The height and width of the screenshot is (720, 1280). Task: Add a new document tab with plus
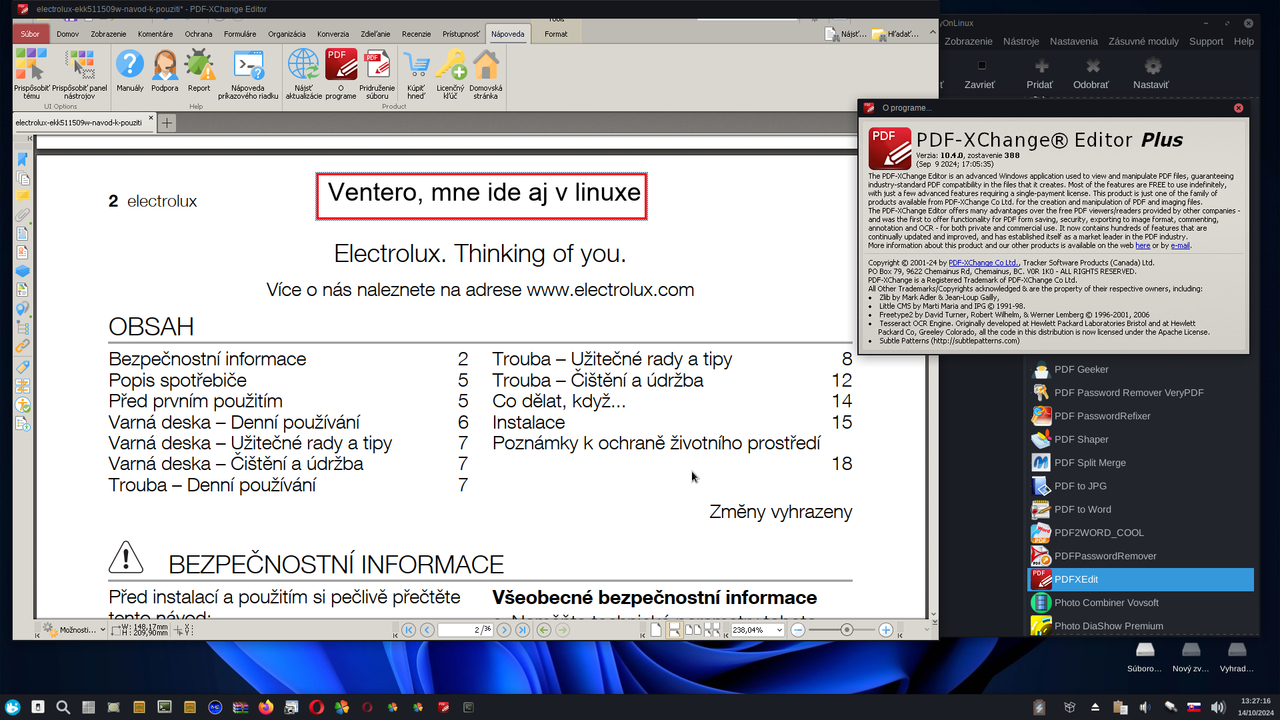click(x=167, y=123)
